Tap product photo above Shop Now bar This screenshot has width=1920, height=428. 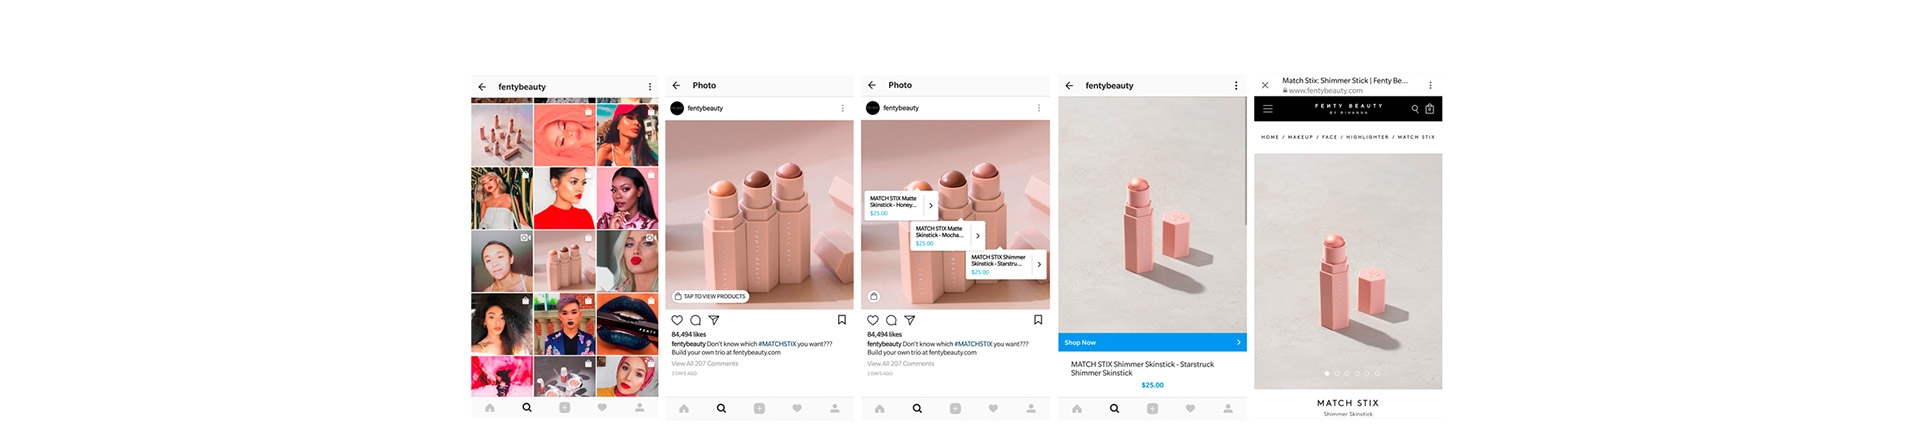pos(1152,215)
